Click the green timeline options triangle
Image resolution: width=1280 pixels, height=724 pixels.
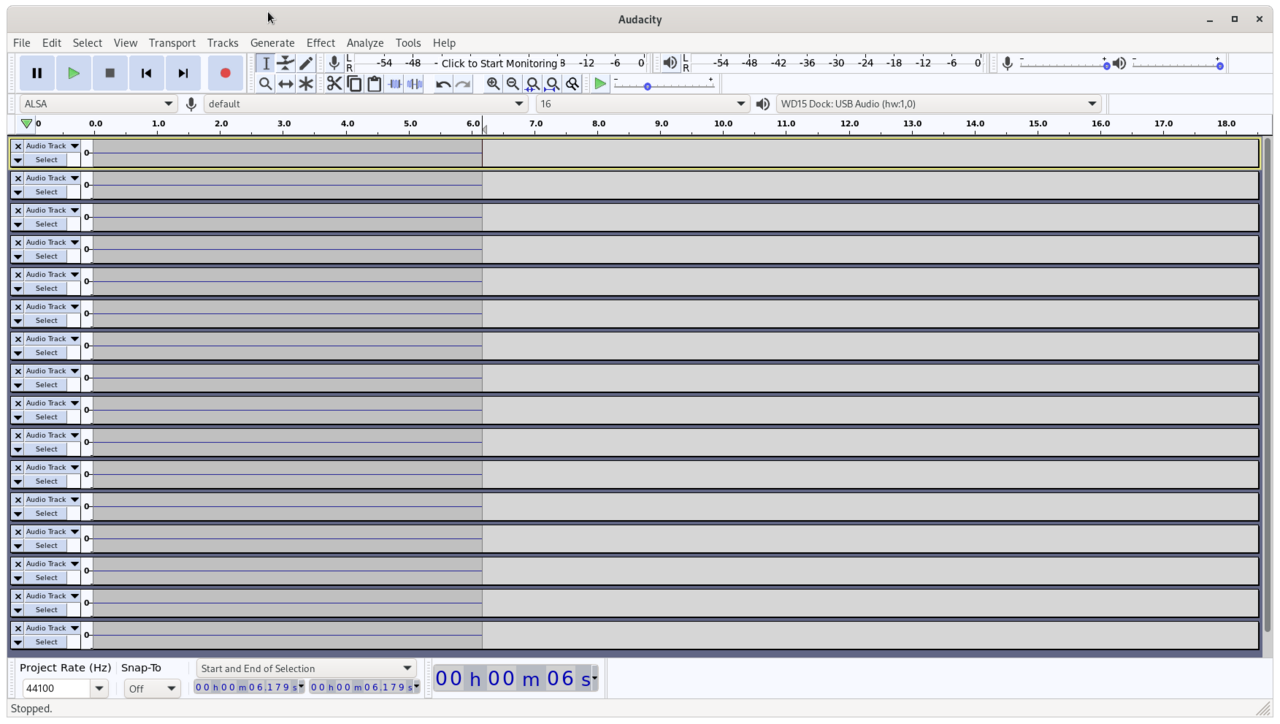(x=26, y=124)
